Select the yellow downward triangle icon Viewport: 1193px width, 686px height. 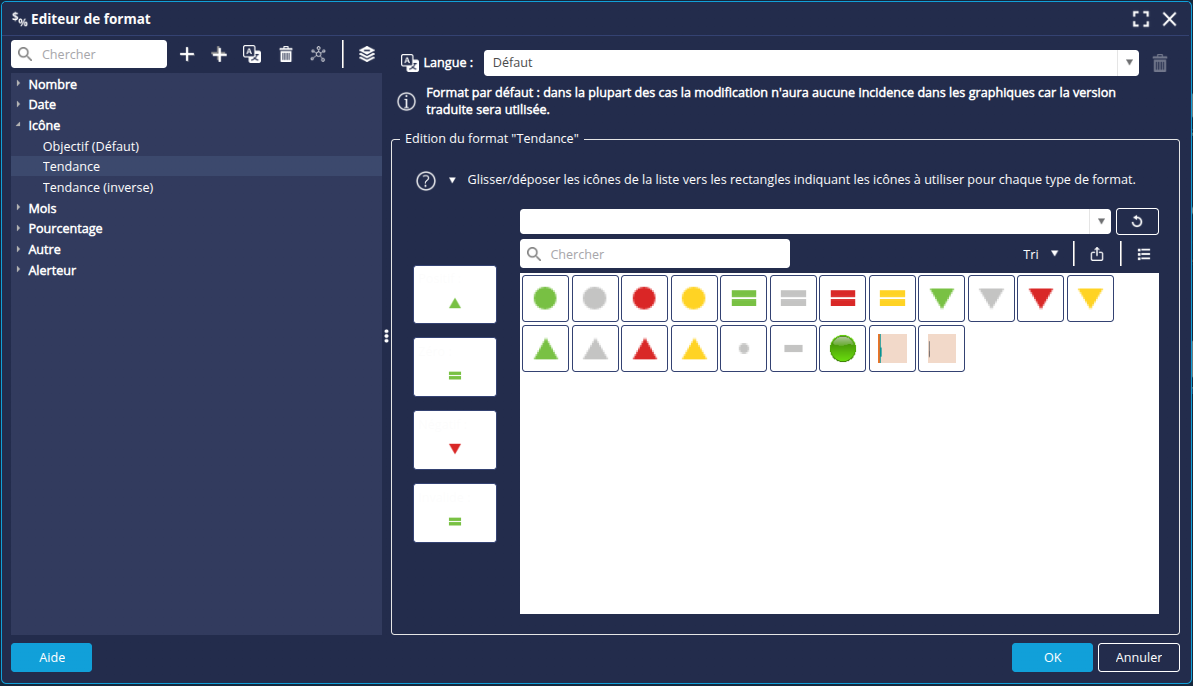point(1090,298)
